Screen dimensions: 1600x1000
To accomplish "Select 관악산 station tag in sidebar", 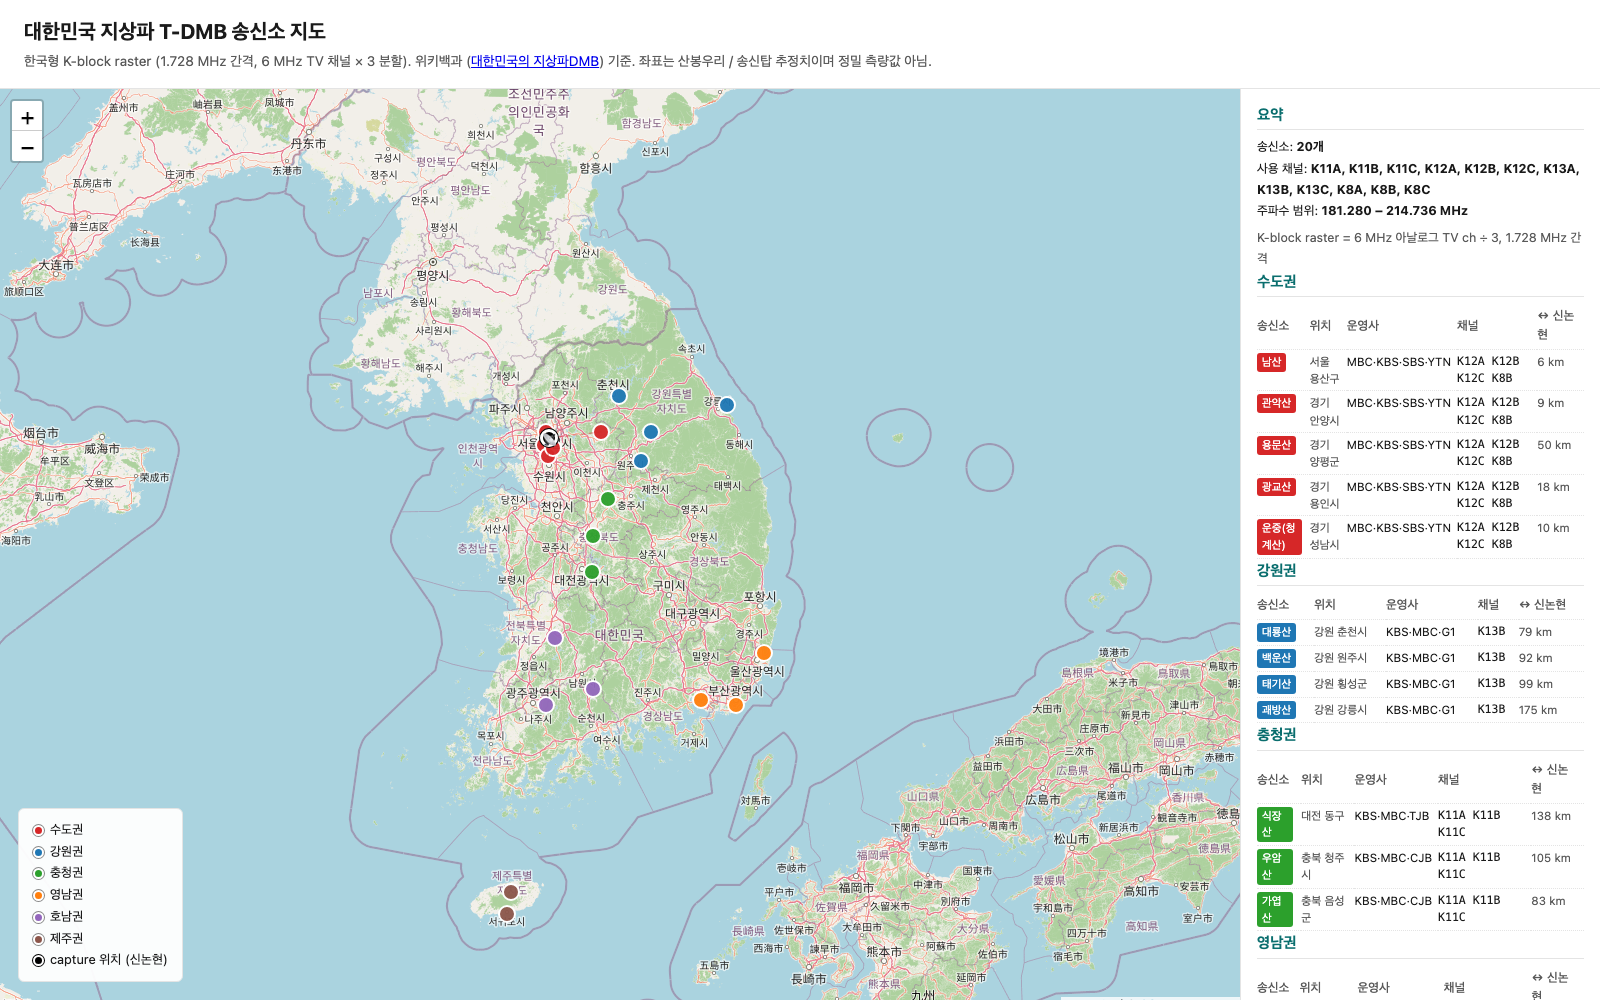I will coord(1276,403).
